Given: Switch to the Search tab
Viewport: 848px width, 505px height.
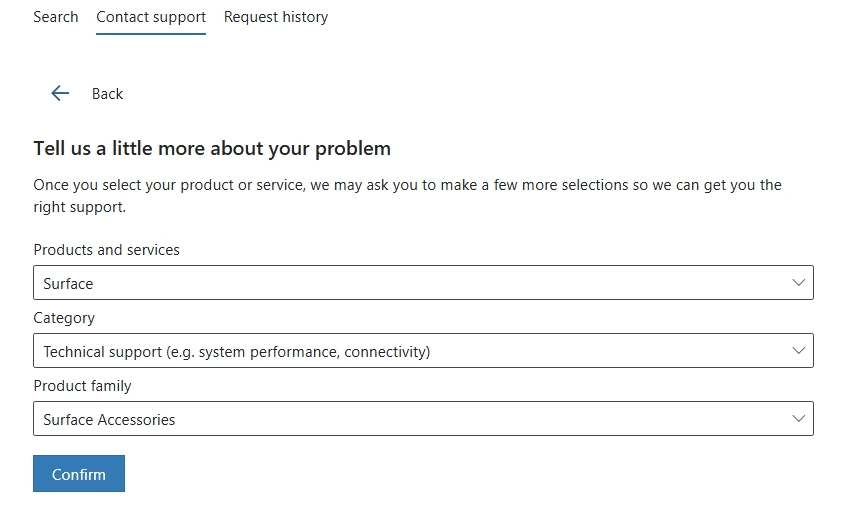Looking at the screenshot, I should pyautogui.click(x=56, y=17).
